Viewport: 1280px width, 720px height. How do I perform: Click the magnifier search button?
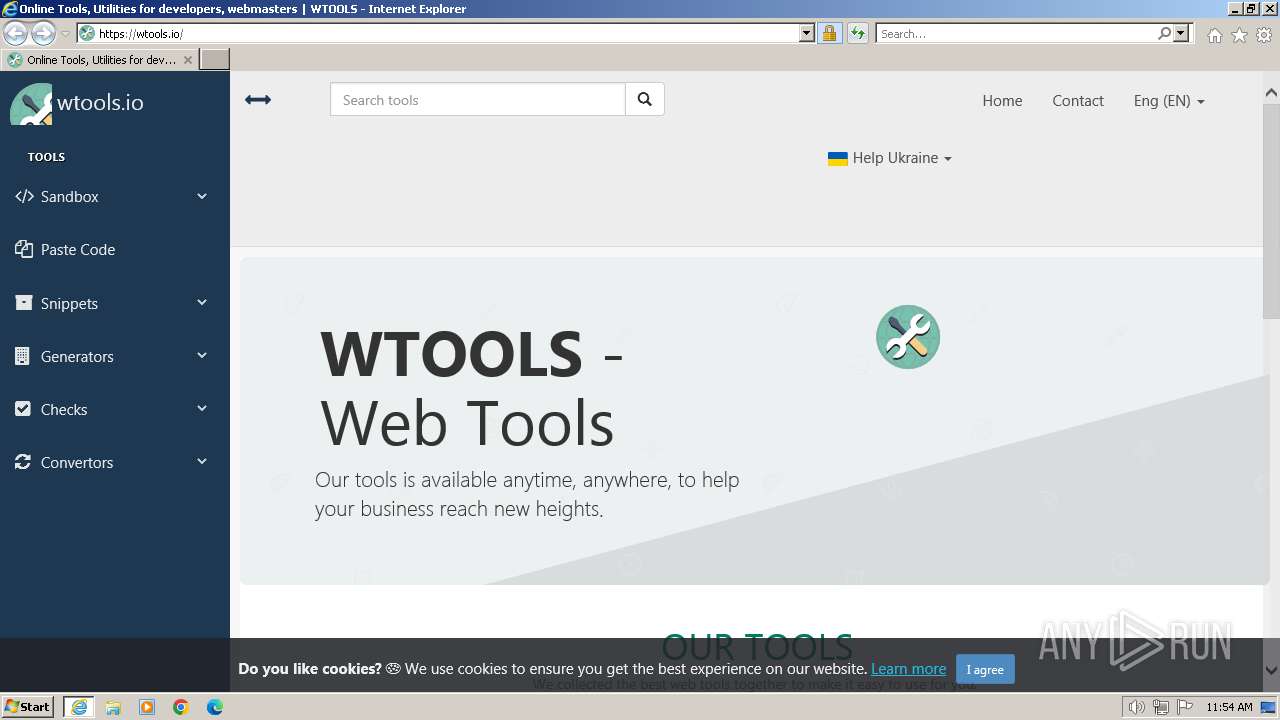click(x=645, y=99)
